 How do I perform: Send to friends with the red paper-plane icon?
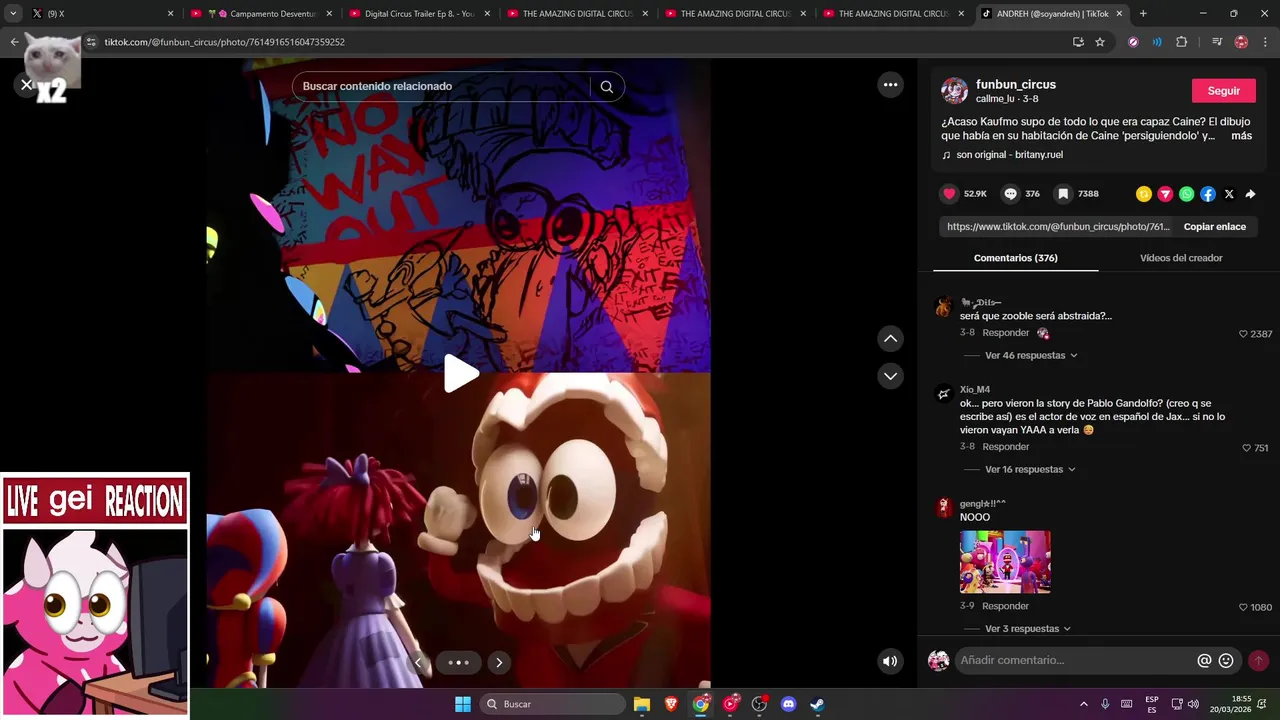[1165, 194]
